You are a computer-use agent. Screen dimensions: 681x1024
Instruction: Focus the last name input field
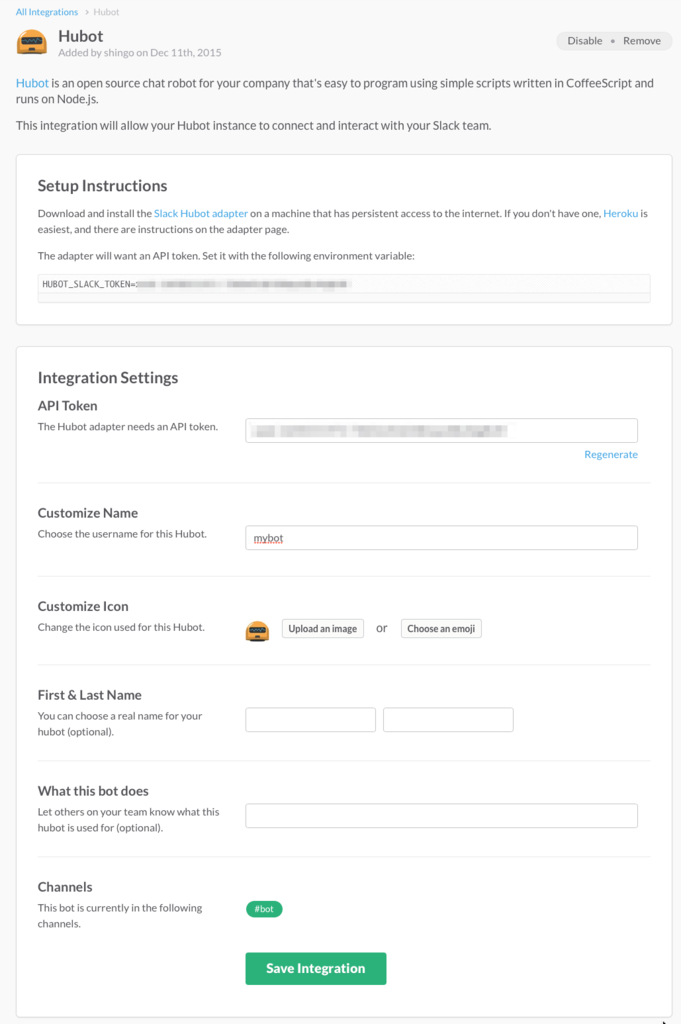click(448, 720)
